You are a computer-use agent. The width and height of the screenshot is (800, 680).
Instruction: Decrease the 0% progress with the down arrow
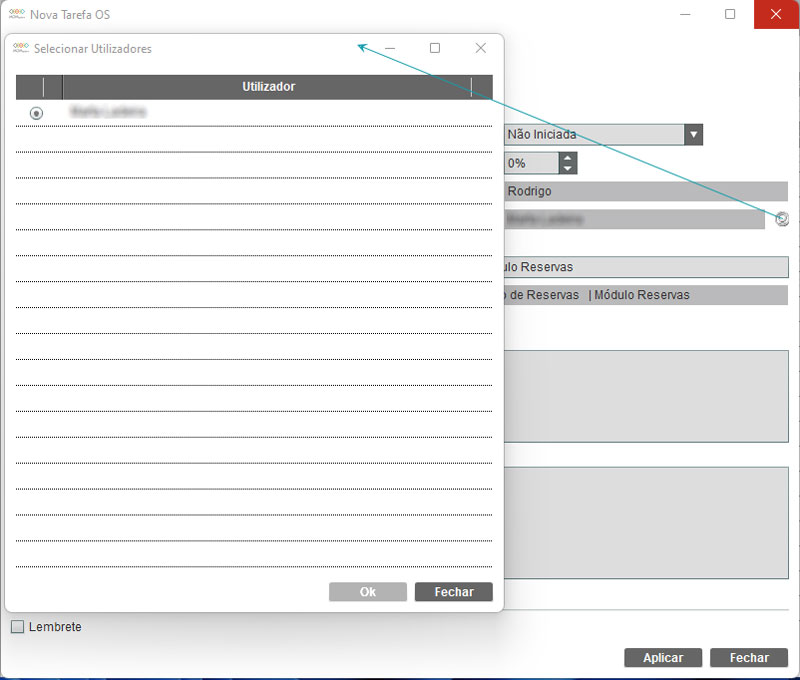click(x=568, y=169)
